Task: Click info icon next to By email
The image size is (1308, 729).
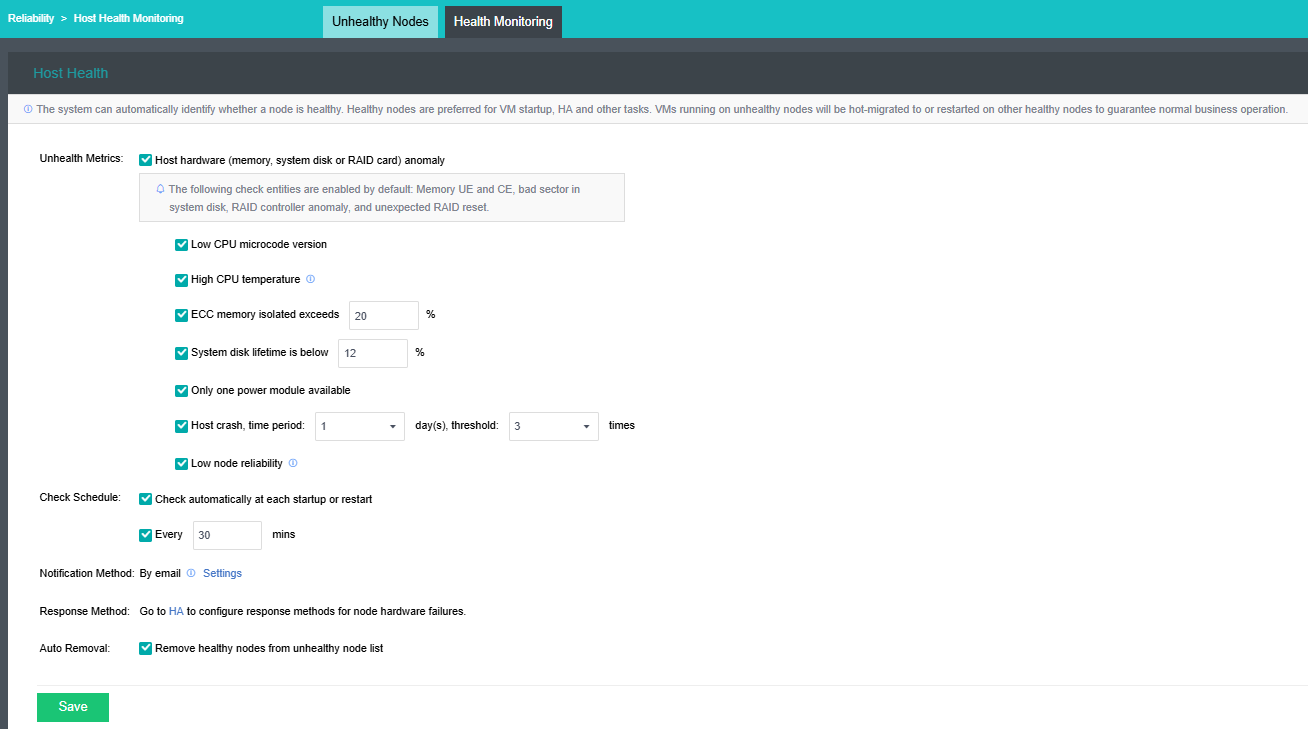Action: pos(191,574)
